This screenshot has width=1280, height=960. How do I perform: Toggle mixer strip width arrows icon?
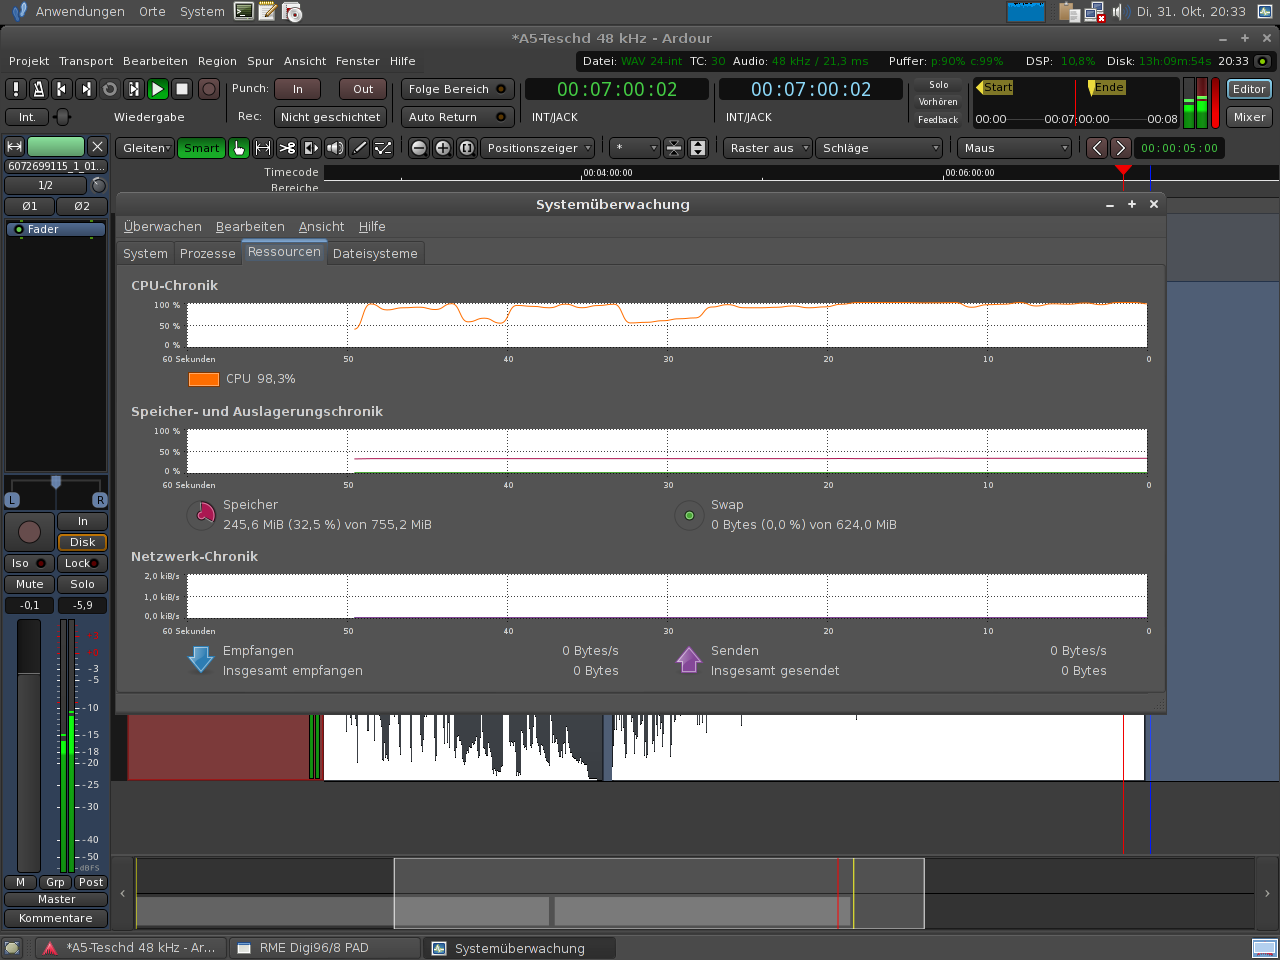pos(15,147)
